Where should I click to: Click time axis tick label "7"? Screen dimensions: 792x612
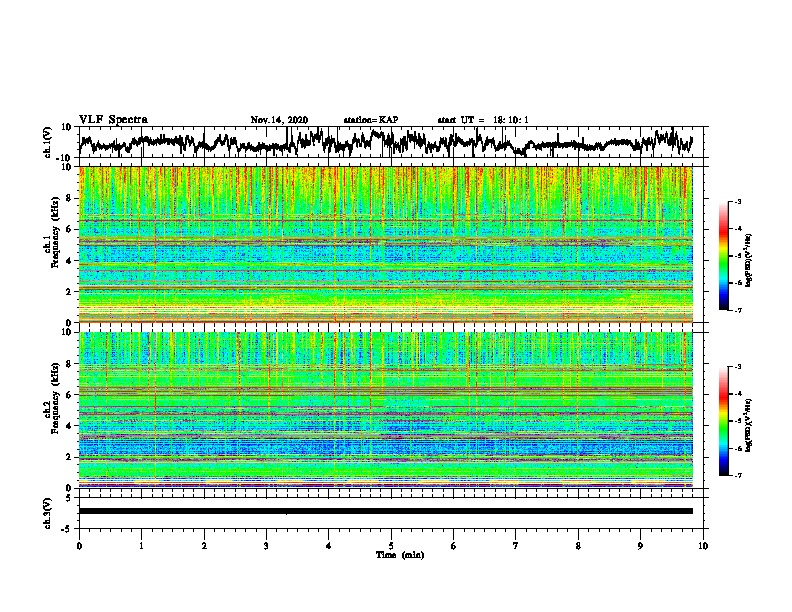(516, 546)
